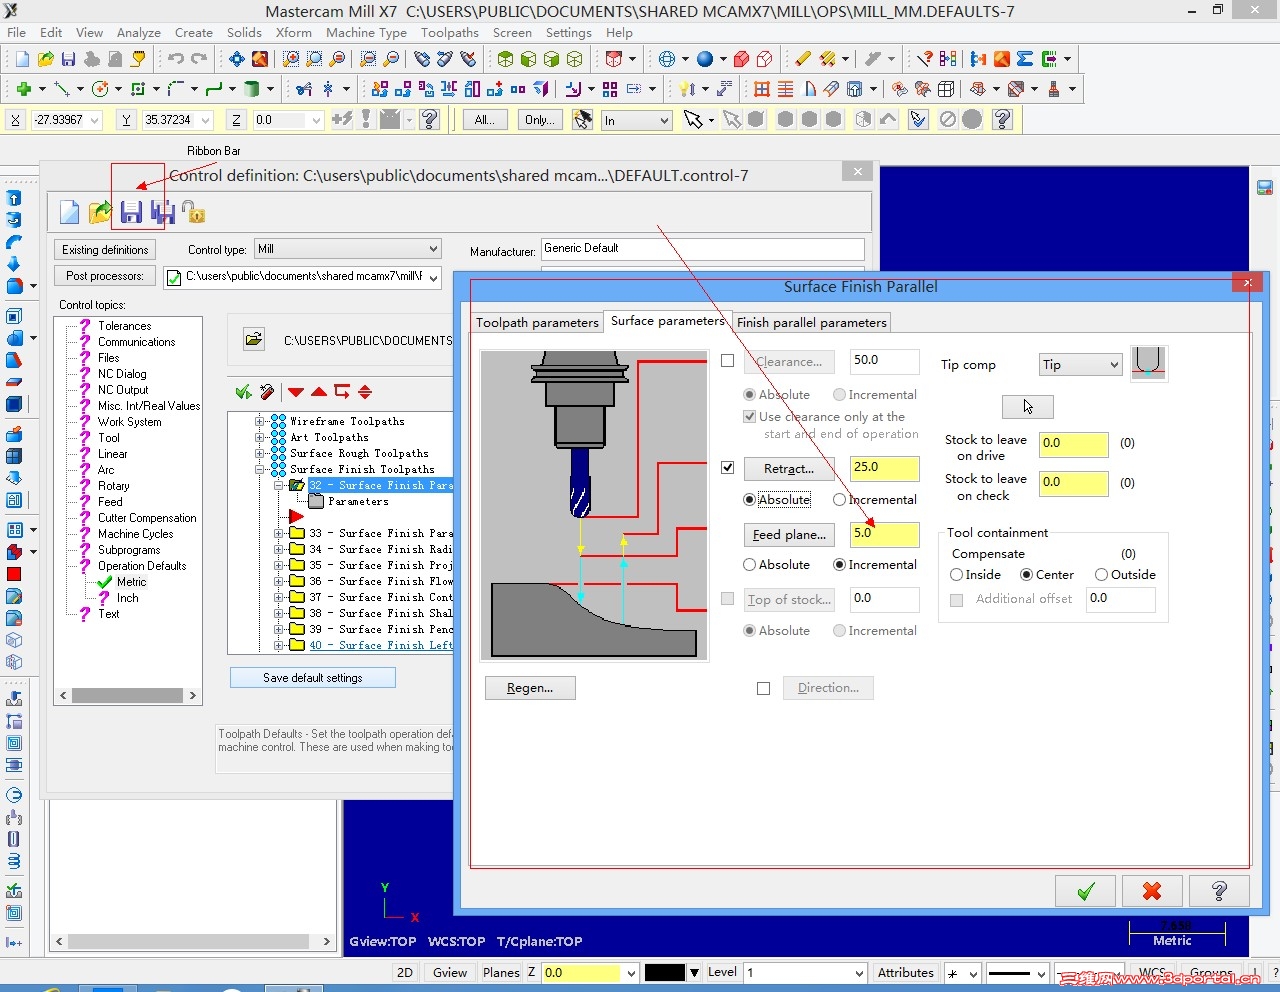This screenshot has width=1280, height=992.
Task: Click the Create point plus icon
Action: point(23,89)
